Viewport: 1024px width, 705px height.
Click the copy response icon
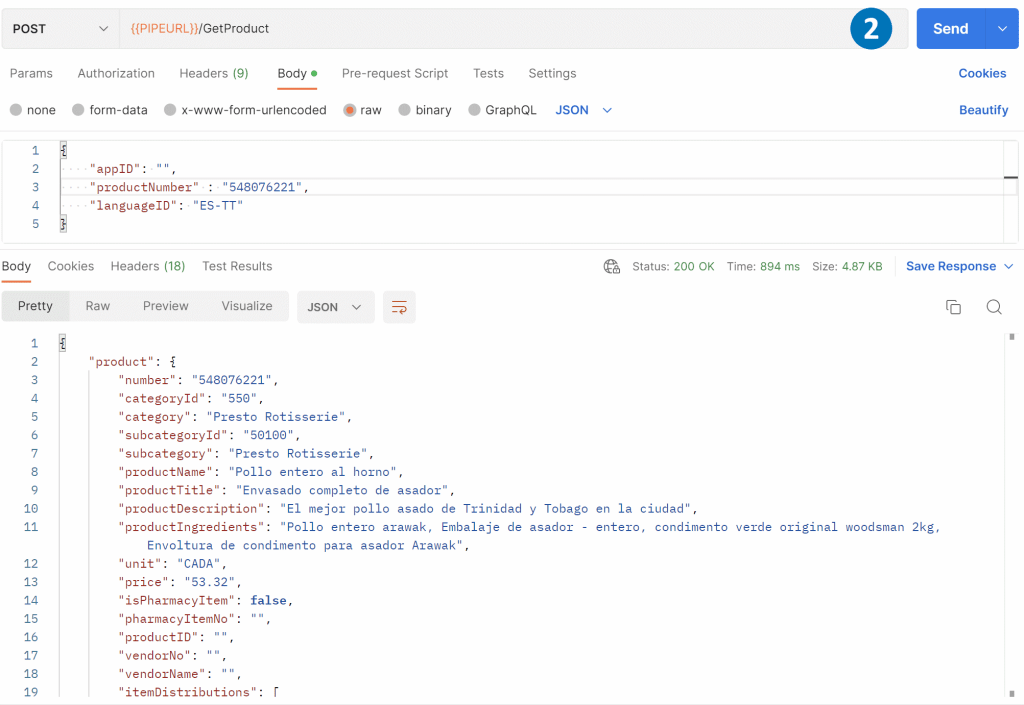[x=953, y=307]
